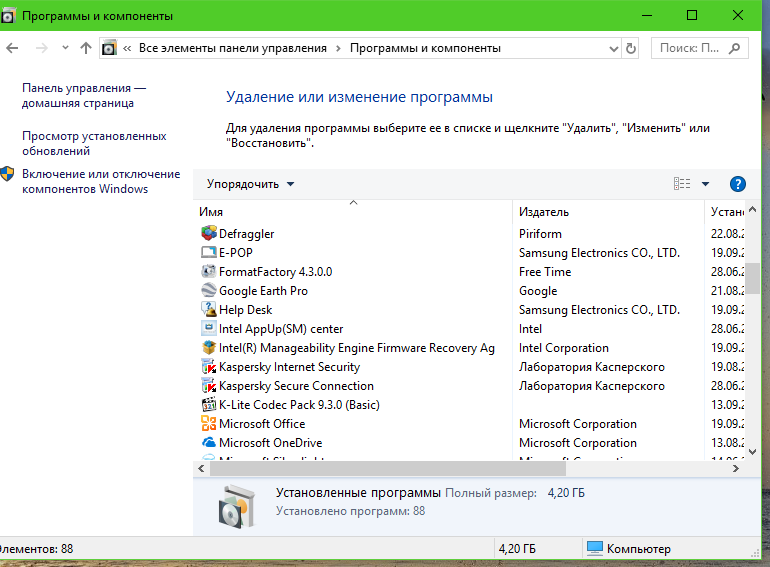Click the search magnifier icon
The height and width of the screenshot is (567, 770).
[x=735, y=48]
